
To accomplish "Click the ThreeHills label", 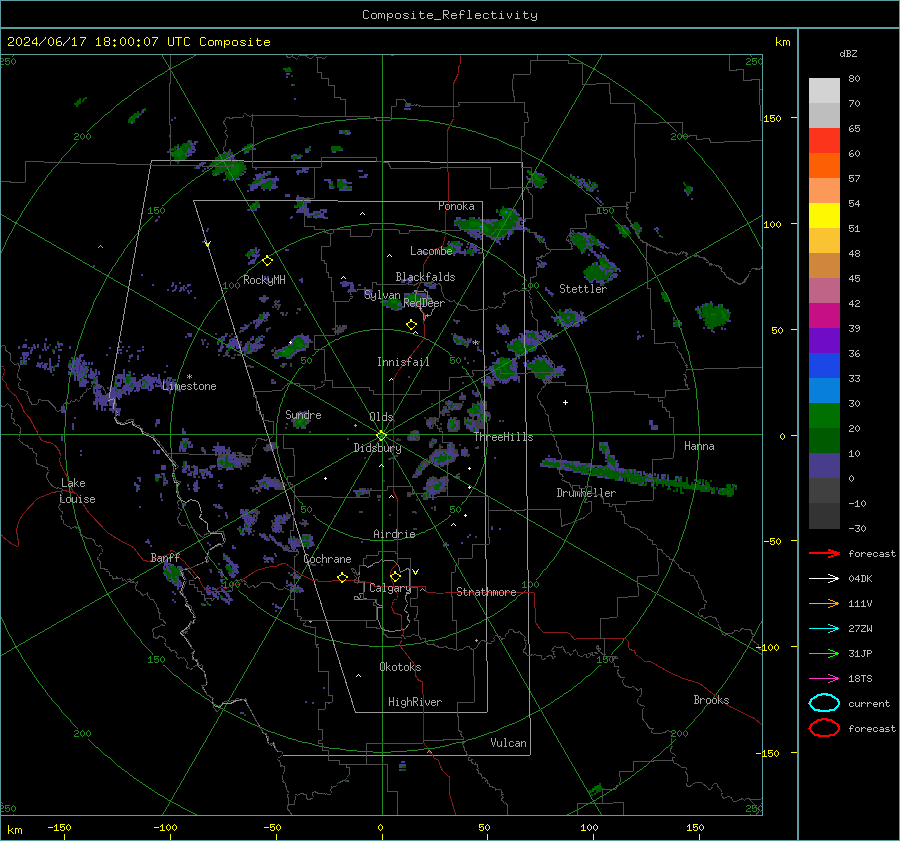I will coord(503,437).
